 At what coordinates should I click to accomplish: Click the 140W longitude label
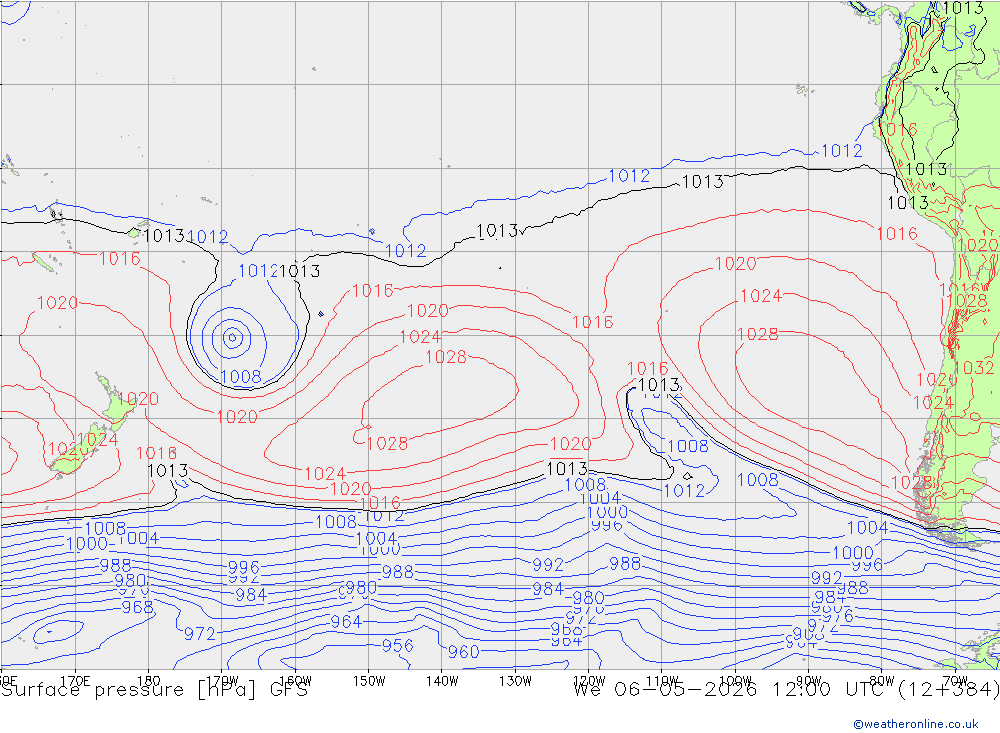442,681
